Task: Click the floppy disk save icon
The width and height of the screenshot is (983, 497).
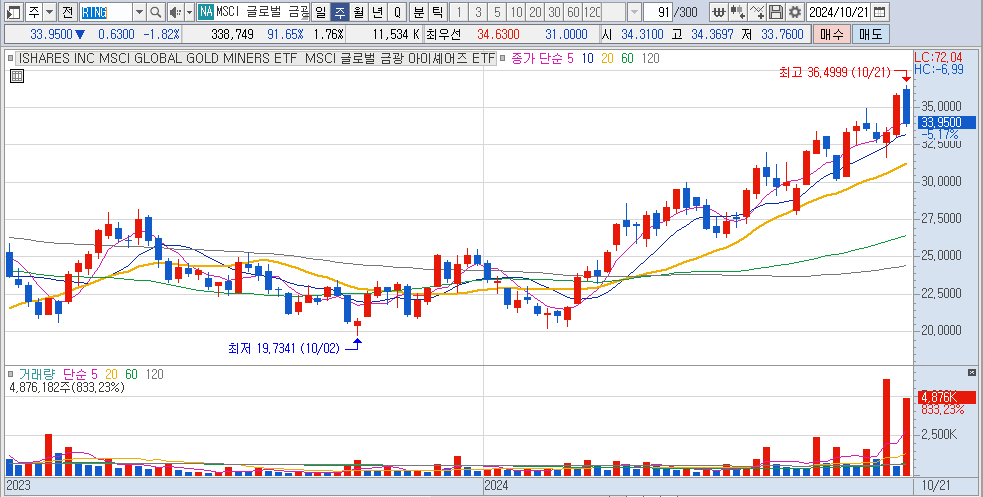Action: click(x=776, y=11)
